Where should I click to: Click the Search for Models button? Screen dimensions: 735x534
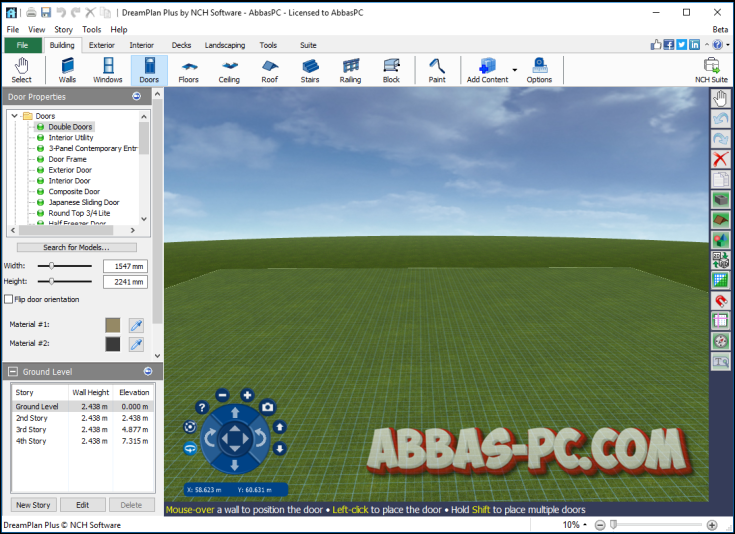(x=76, y=247)
